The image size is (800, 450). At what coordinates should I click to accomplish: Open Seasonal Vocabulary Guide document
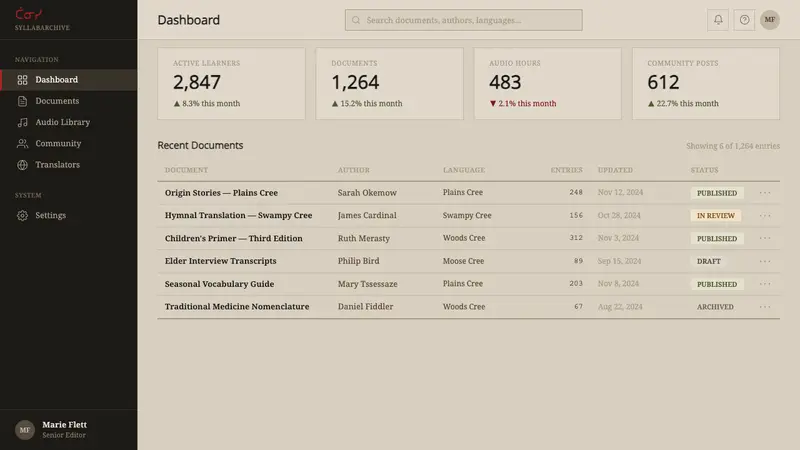point(219,284)
